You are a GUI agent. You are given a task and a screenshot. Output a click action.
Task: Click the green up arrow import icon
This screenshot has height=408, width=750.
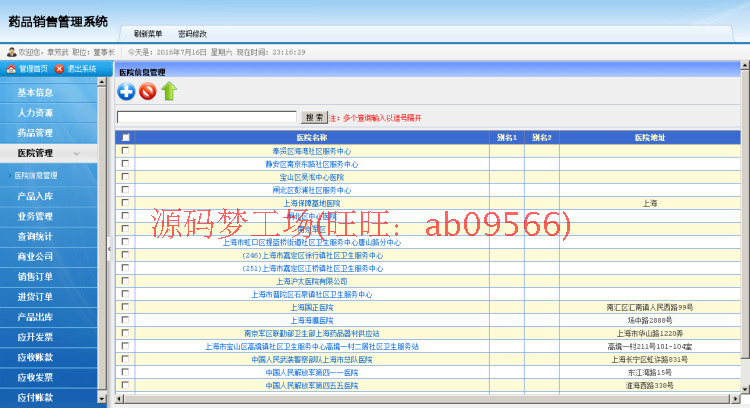tap(169, 91)
